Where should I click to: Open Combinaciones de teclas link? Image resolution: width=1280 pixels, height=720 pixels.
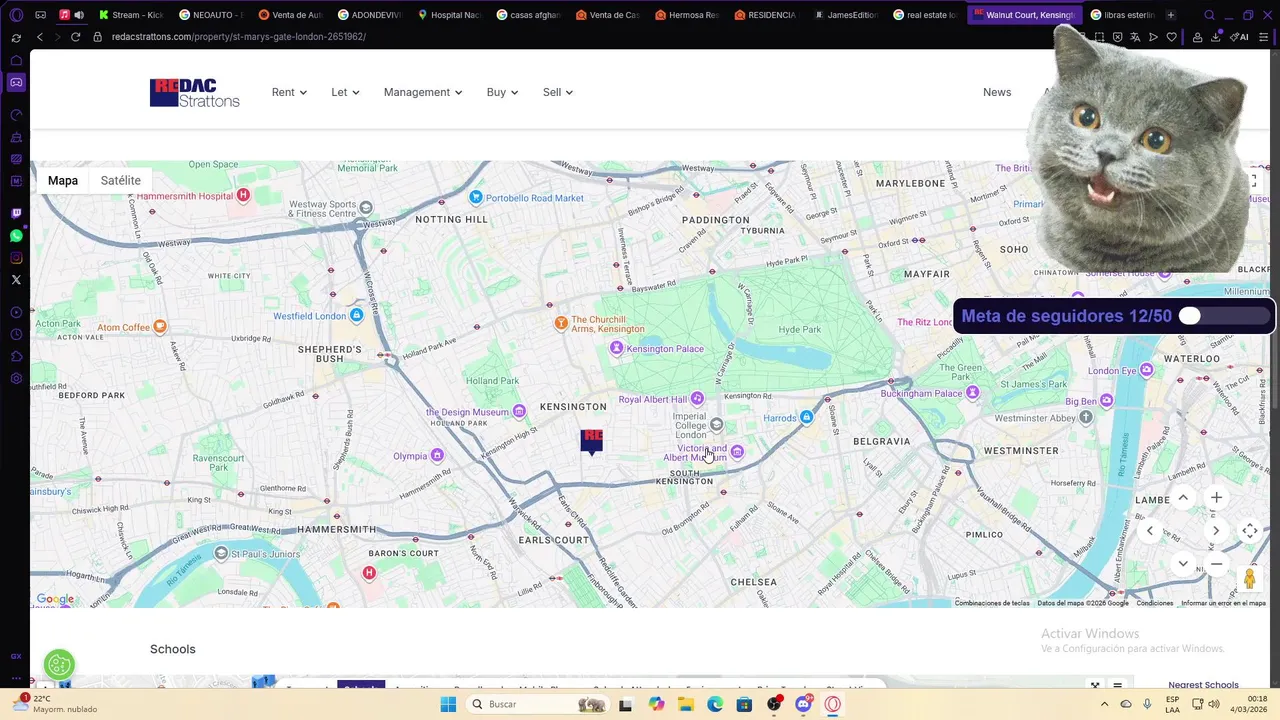[x=992, y=603]
